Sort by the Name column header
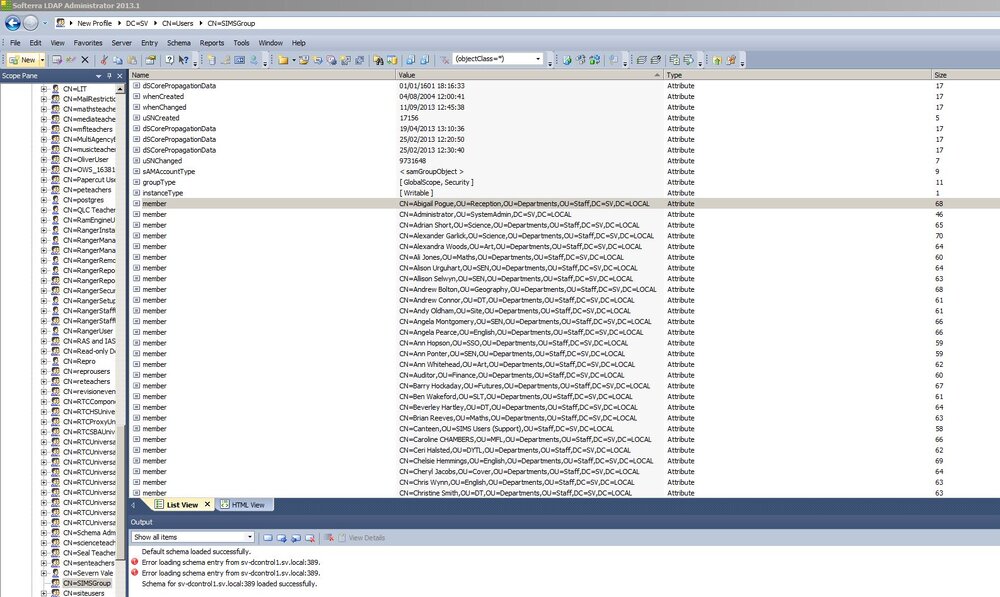This screenshot has height=597, width=1000. pyautogui.click(x=263, y=75)
